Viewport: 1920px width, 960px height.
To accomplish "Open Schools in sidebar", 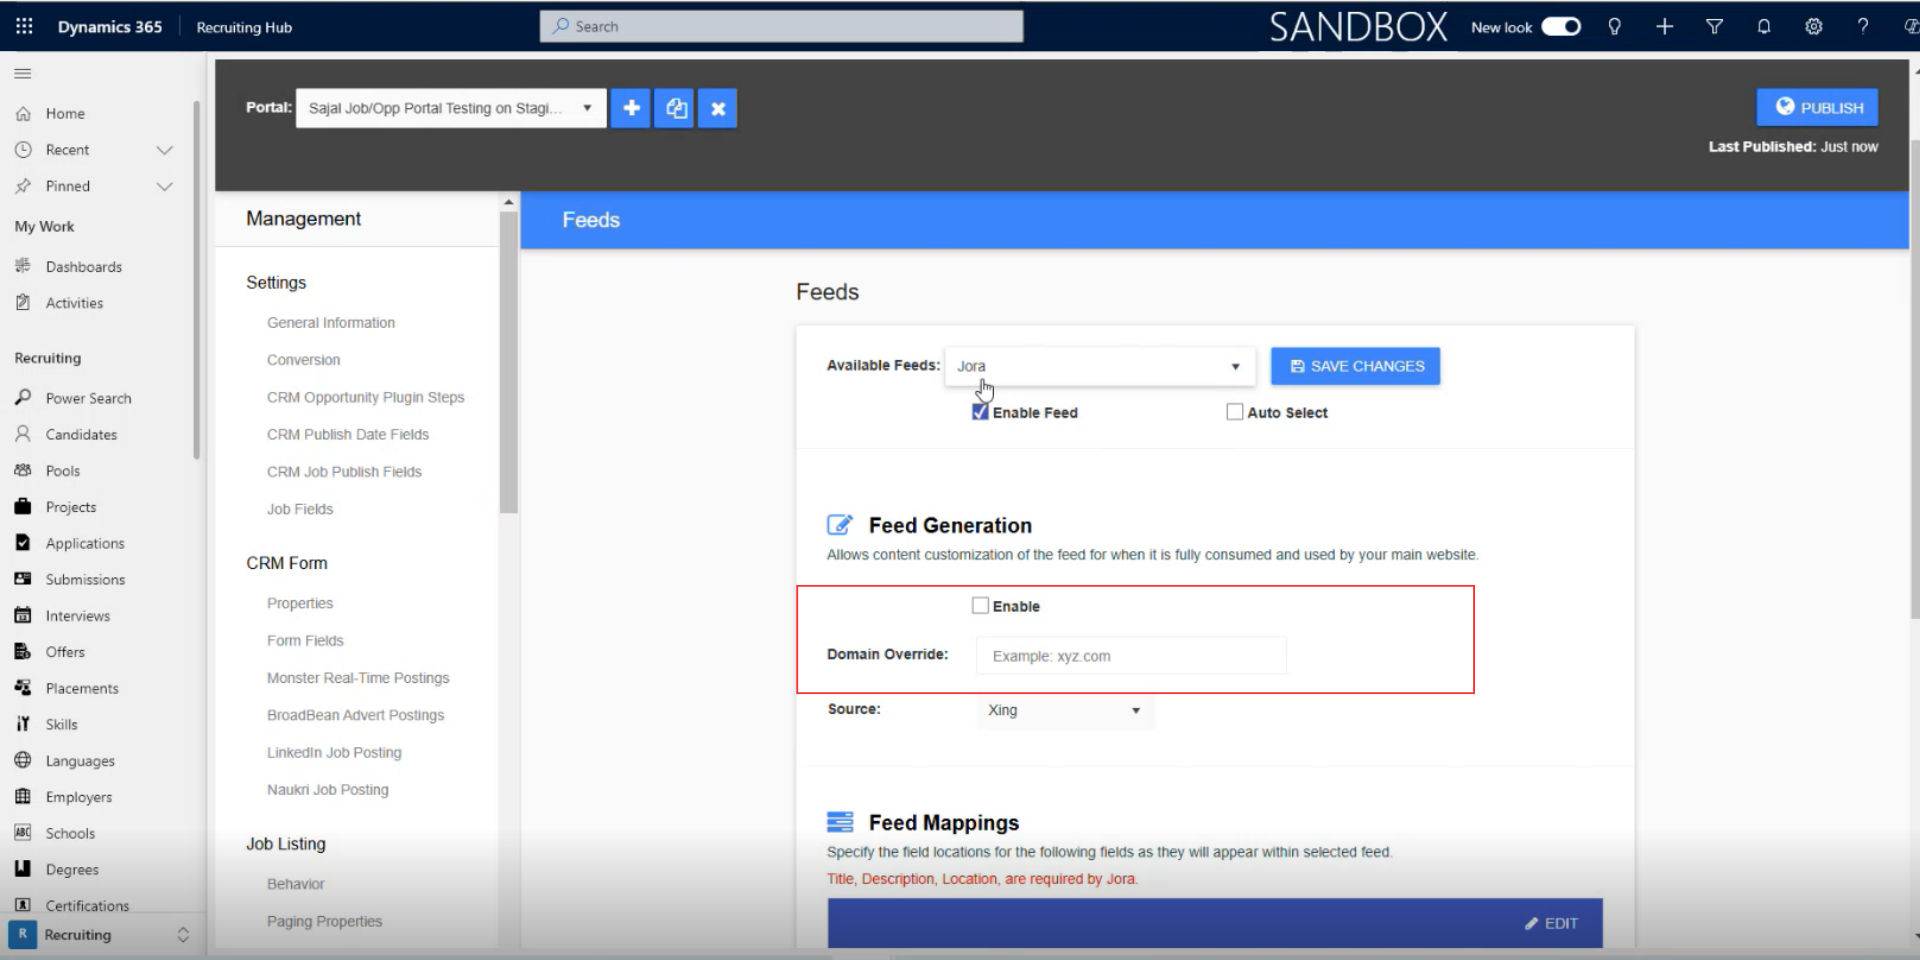I will 70,833.
